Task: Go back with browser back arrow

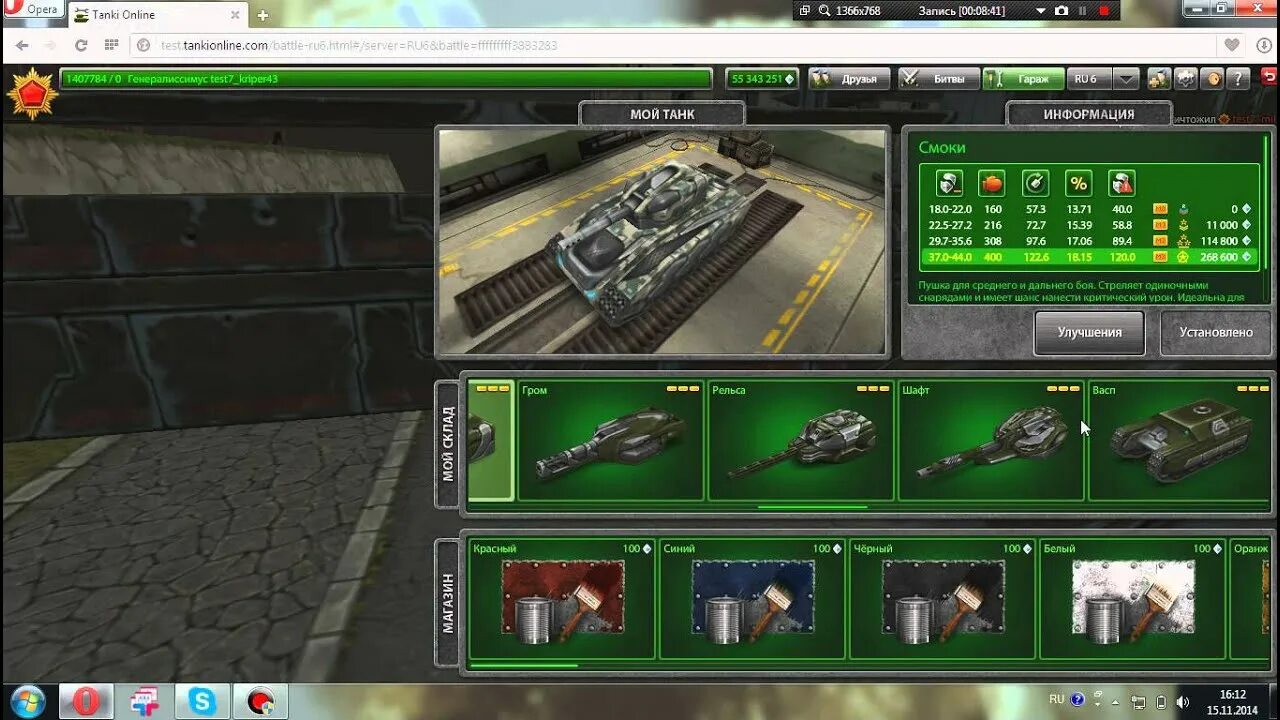Action: coord(21,45)
